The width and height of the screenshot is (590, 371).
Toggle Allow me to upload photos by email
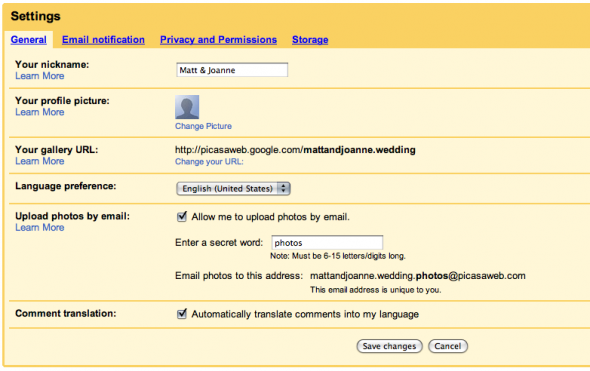[182, 216]
